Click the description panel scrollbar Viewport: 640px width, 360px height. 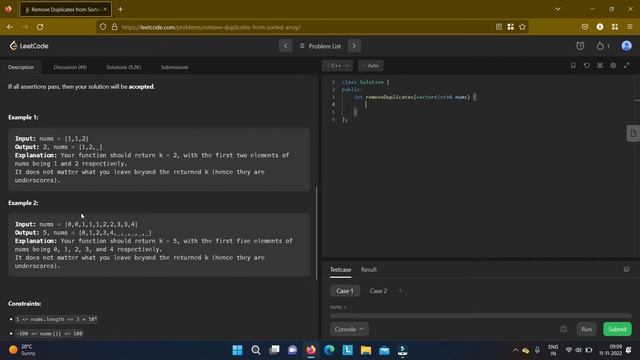317,233
